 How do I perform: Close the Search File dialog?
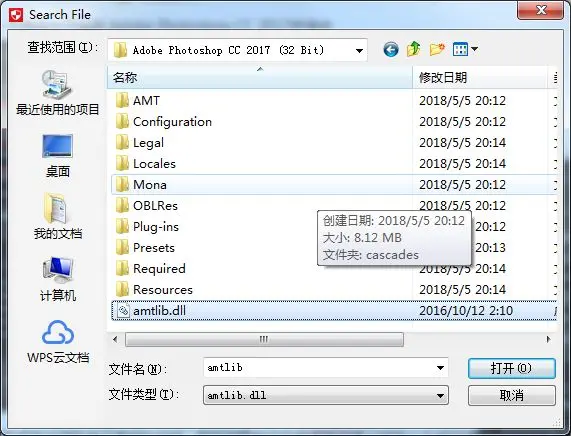pos(540,9)
